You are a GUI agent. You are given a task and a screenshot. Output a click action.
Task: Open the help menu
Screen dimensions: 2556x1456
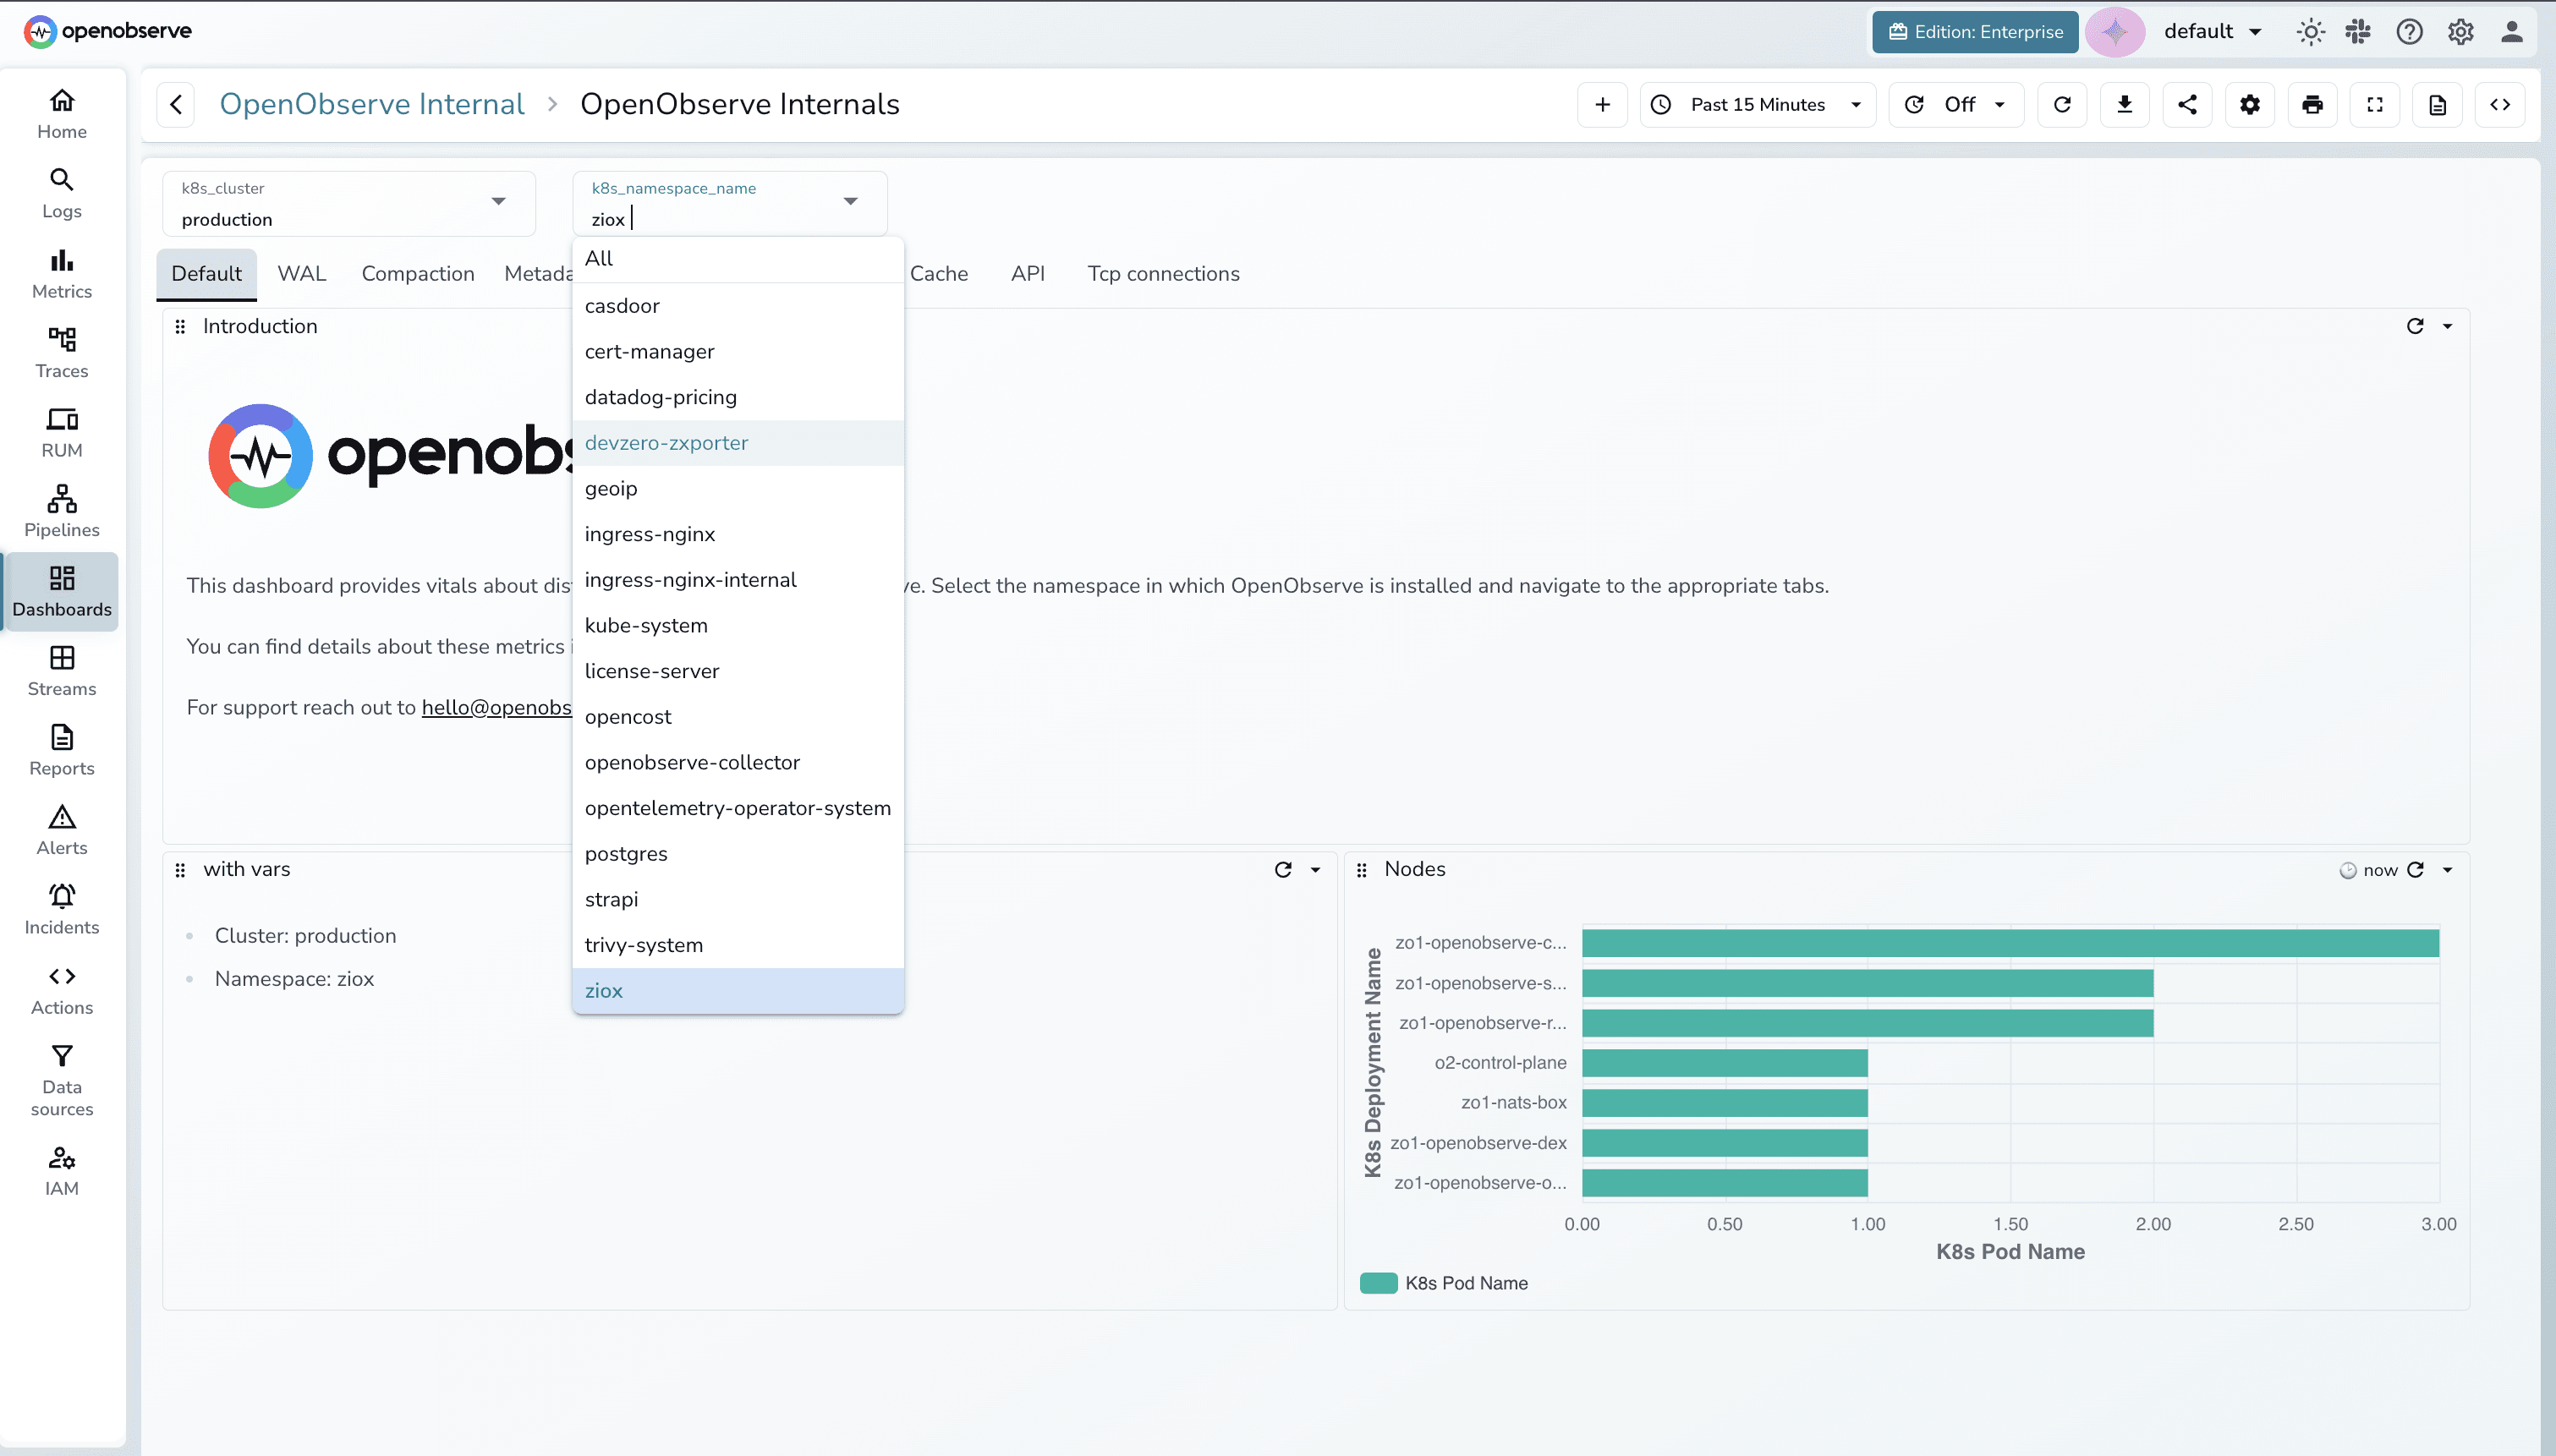tap(2409, 31)
